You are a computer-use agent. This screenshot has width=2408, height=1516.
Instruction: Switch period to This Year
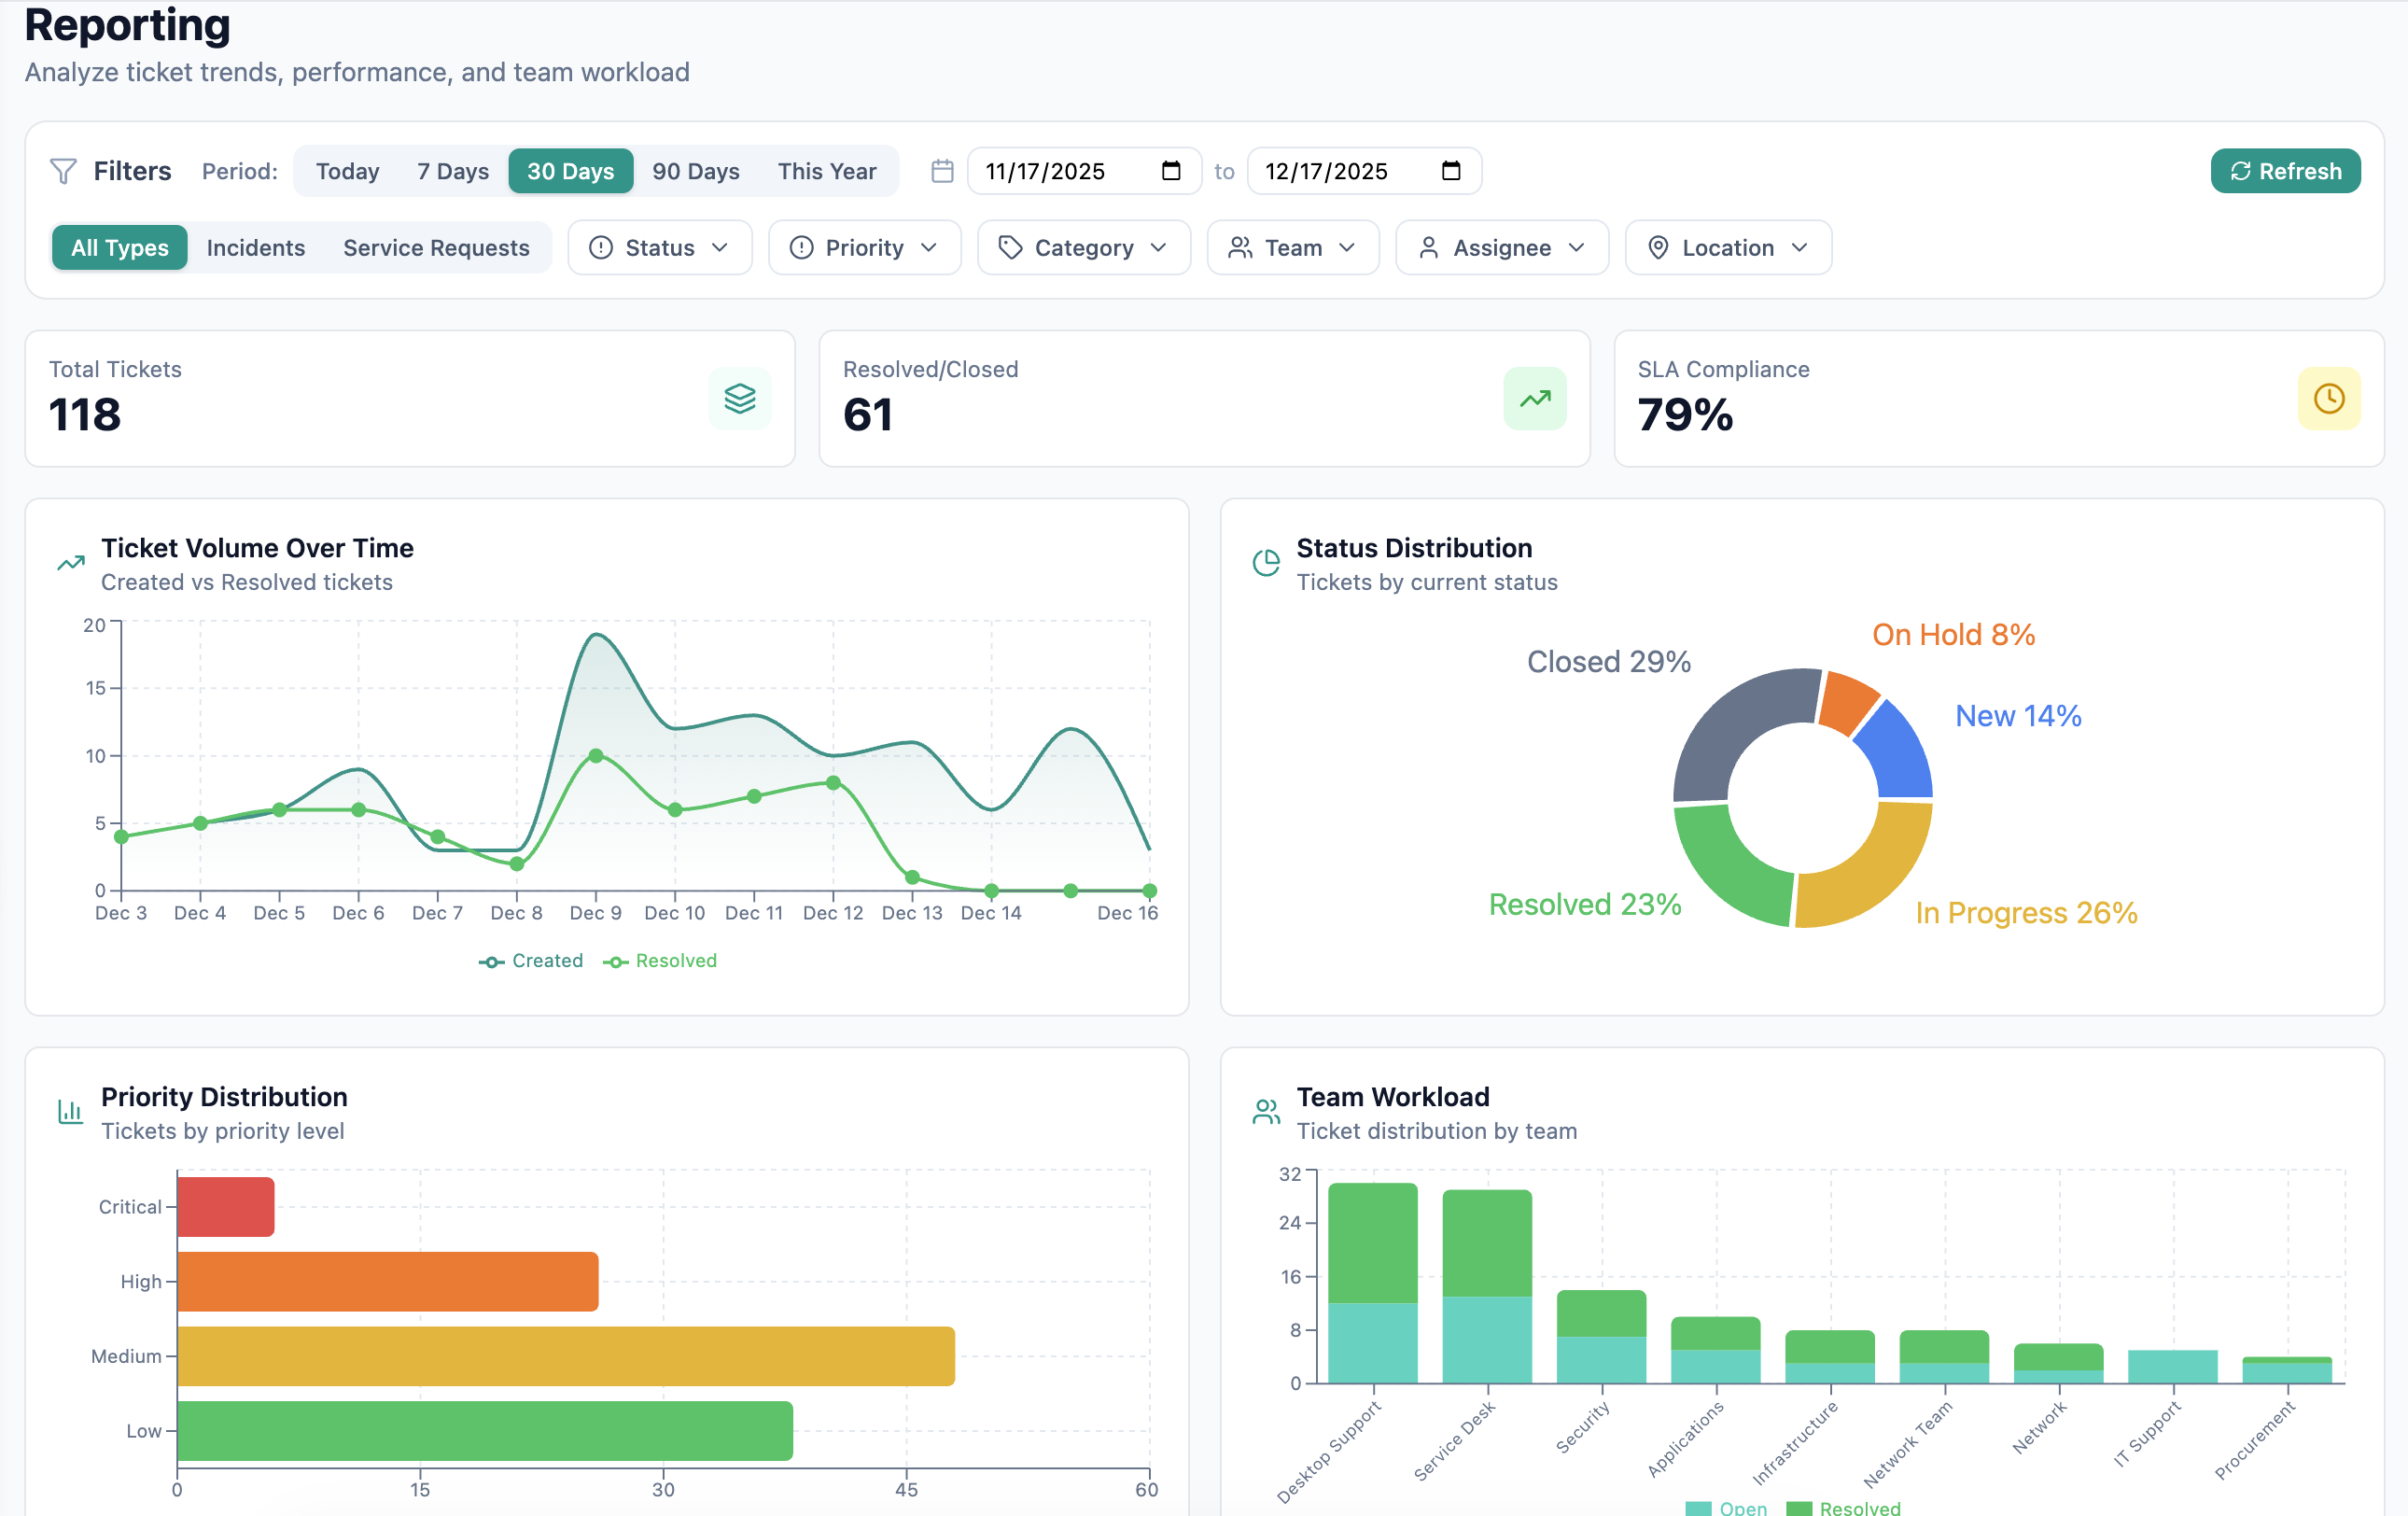[x=826, y=171]
